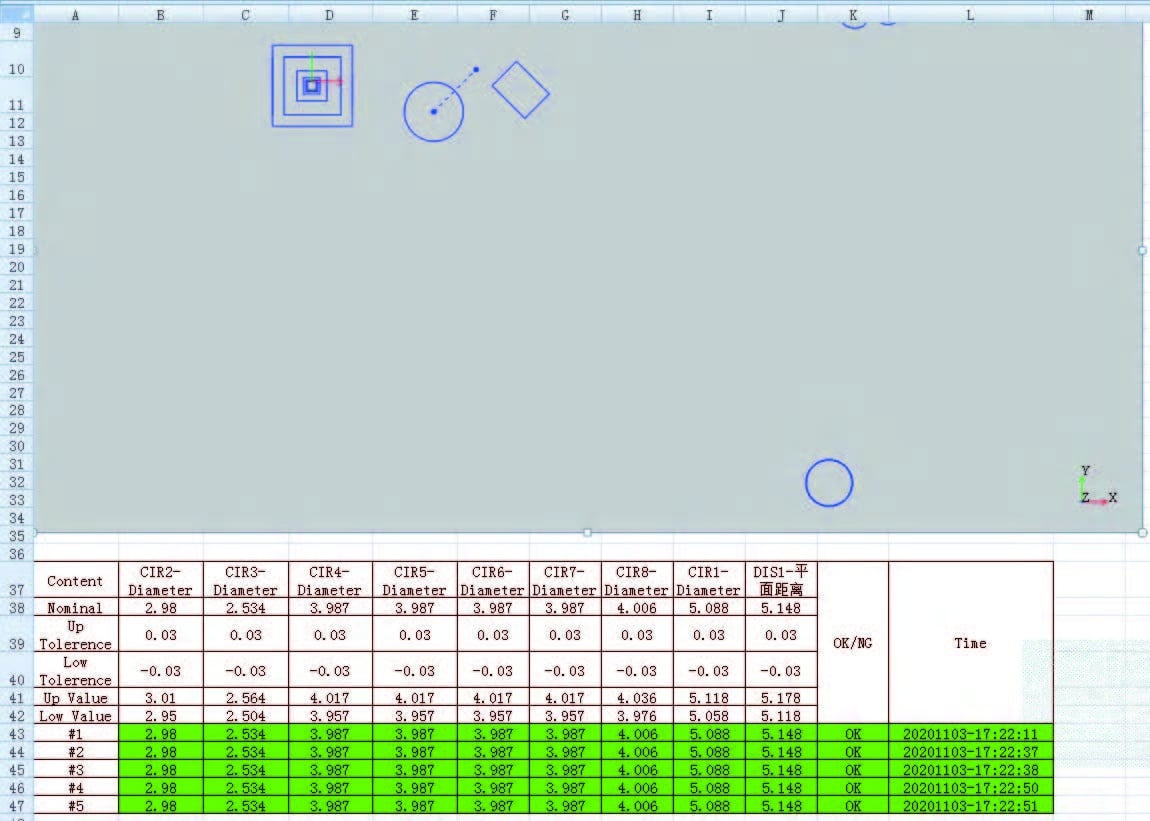Click the Select All corner box
This screenshot has width=1150, height=821.
[17, 15]
